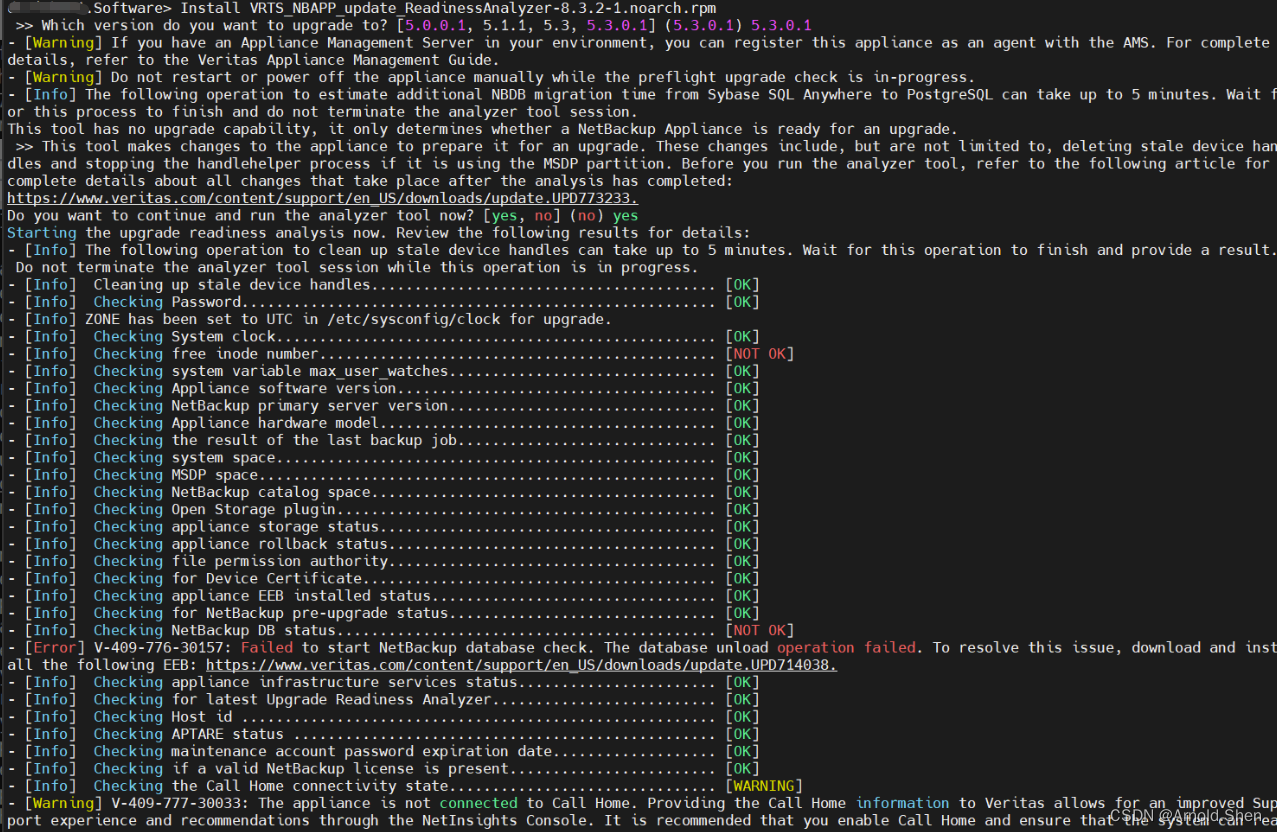Screen dimensions: 1277x832
Task: Open the UPD714038 EEB download link
Action: click(x=521, y=665)
